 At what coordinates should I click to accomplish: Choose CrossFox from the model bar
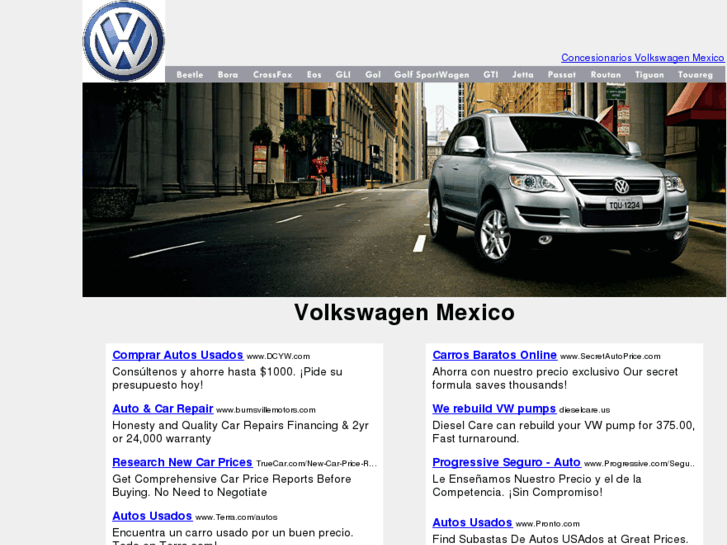[273, 75]
